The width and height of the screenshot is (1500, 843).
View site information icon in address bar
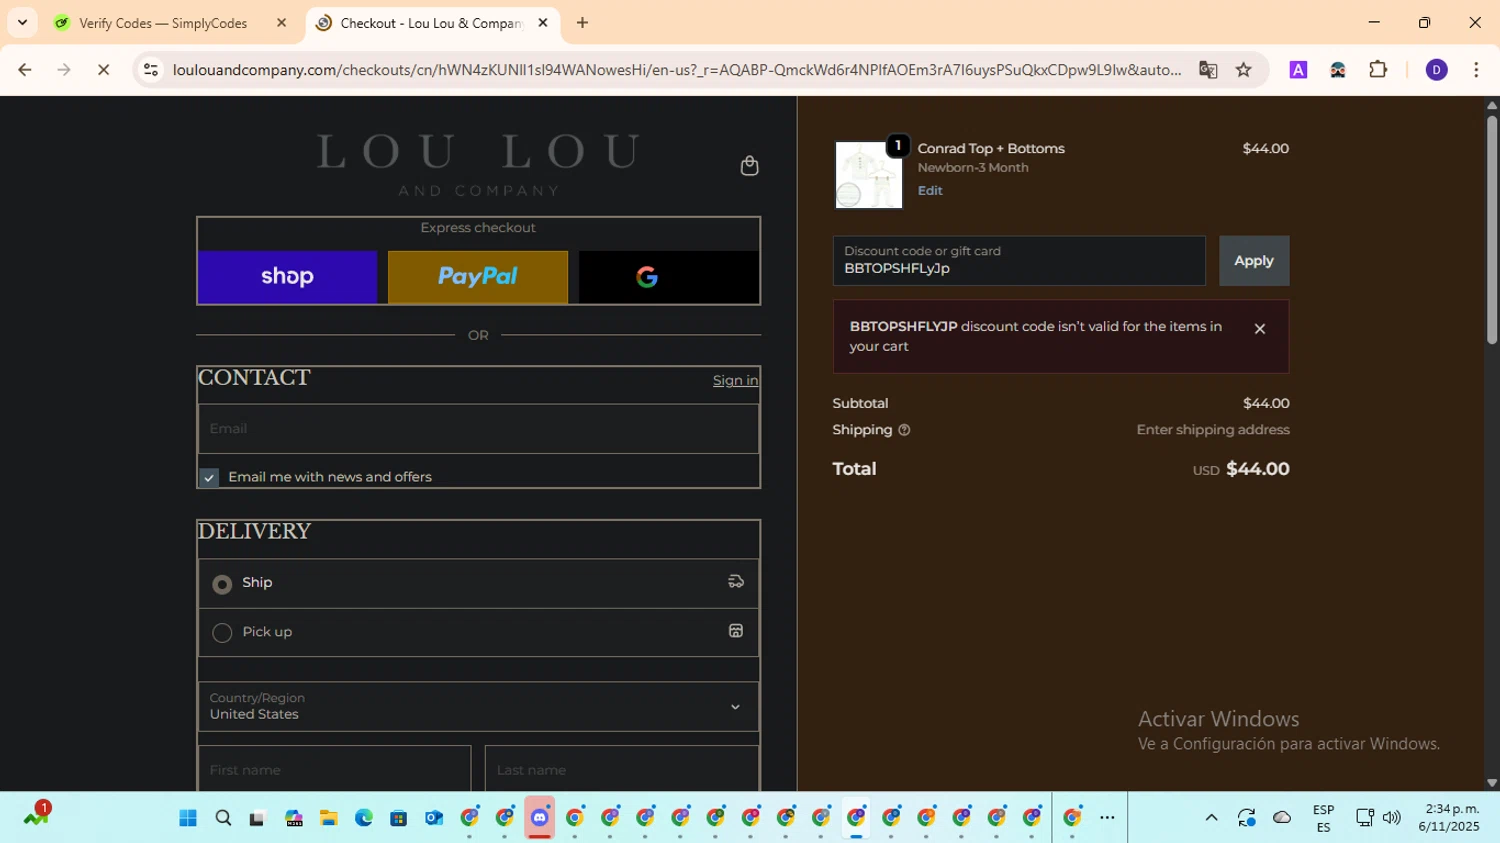pos(150,70)
